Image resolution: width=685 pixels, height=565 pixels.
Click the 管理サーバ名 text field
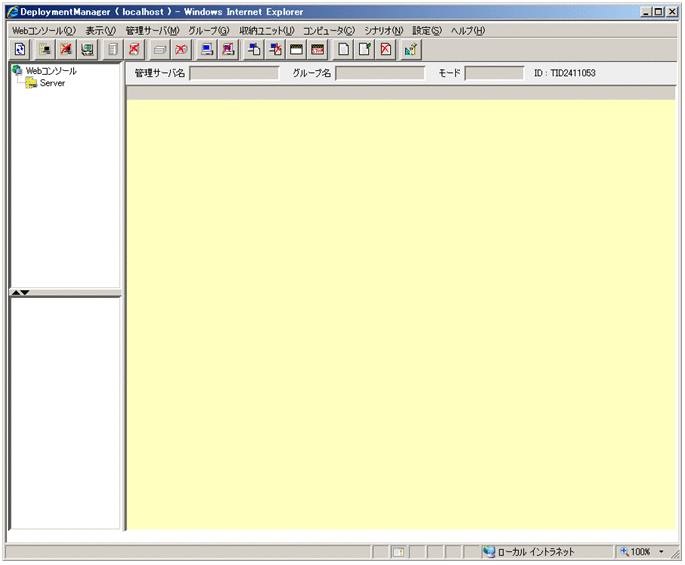coord(234,73)
